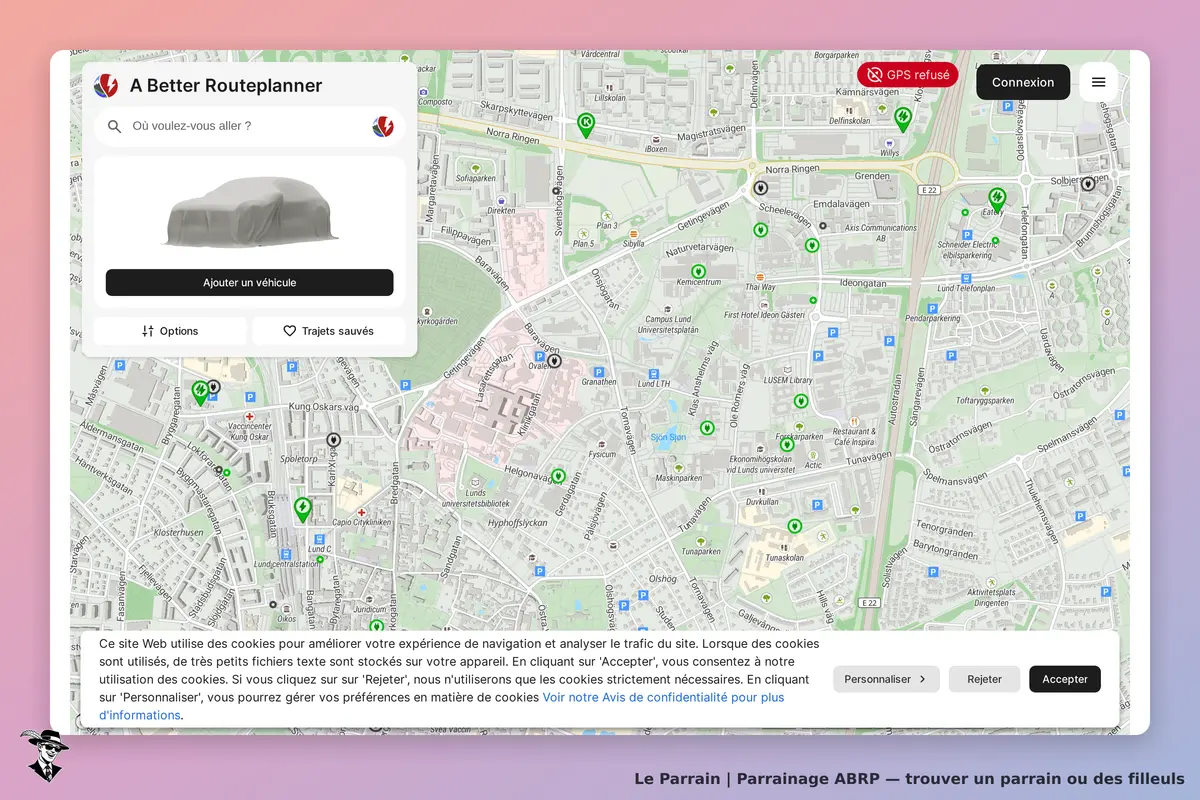Select the black plug marker at Ovalen

click(554, 361)
